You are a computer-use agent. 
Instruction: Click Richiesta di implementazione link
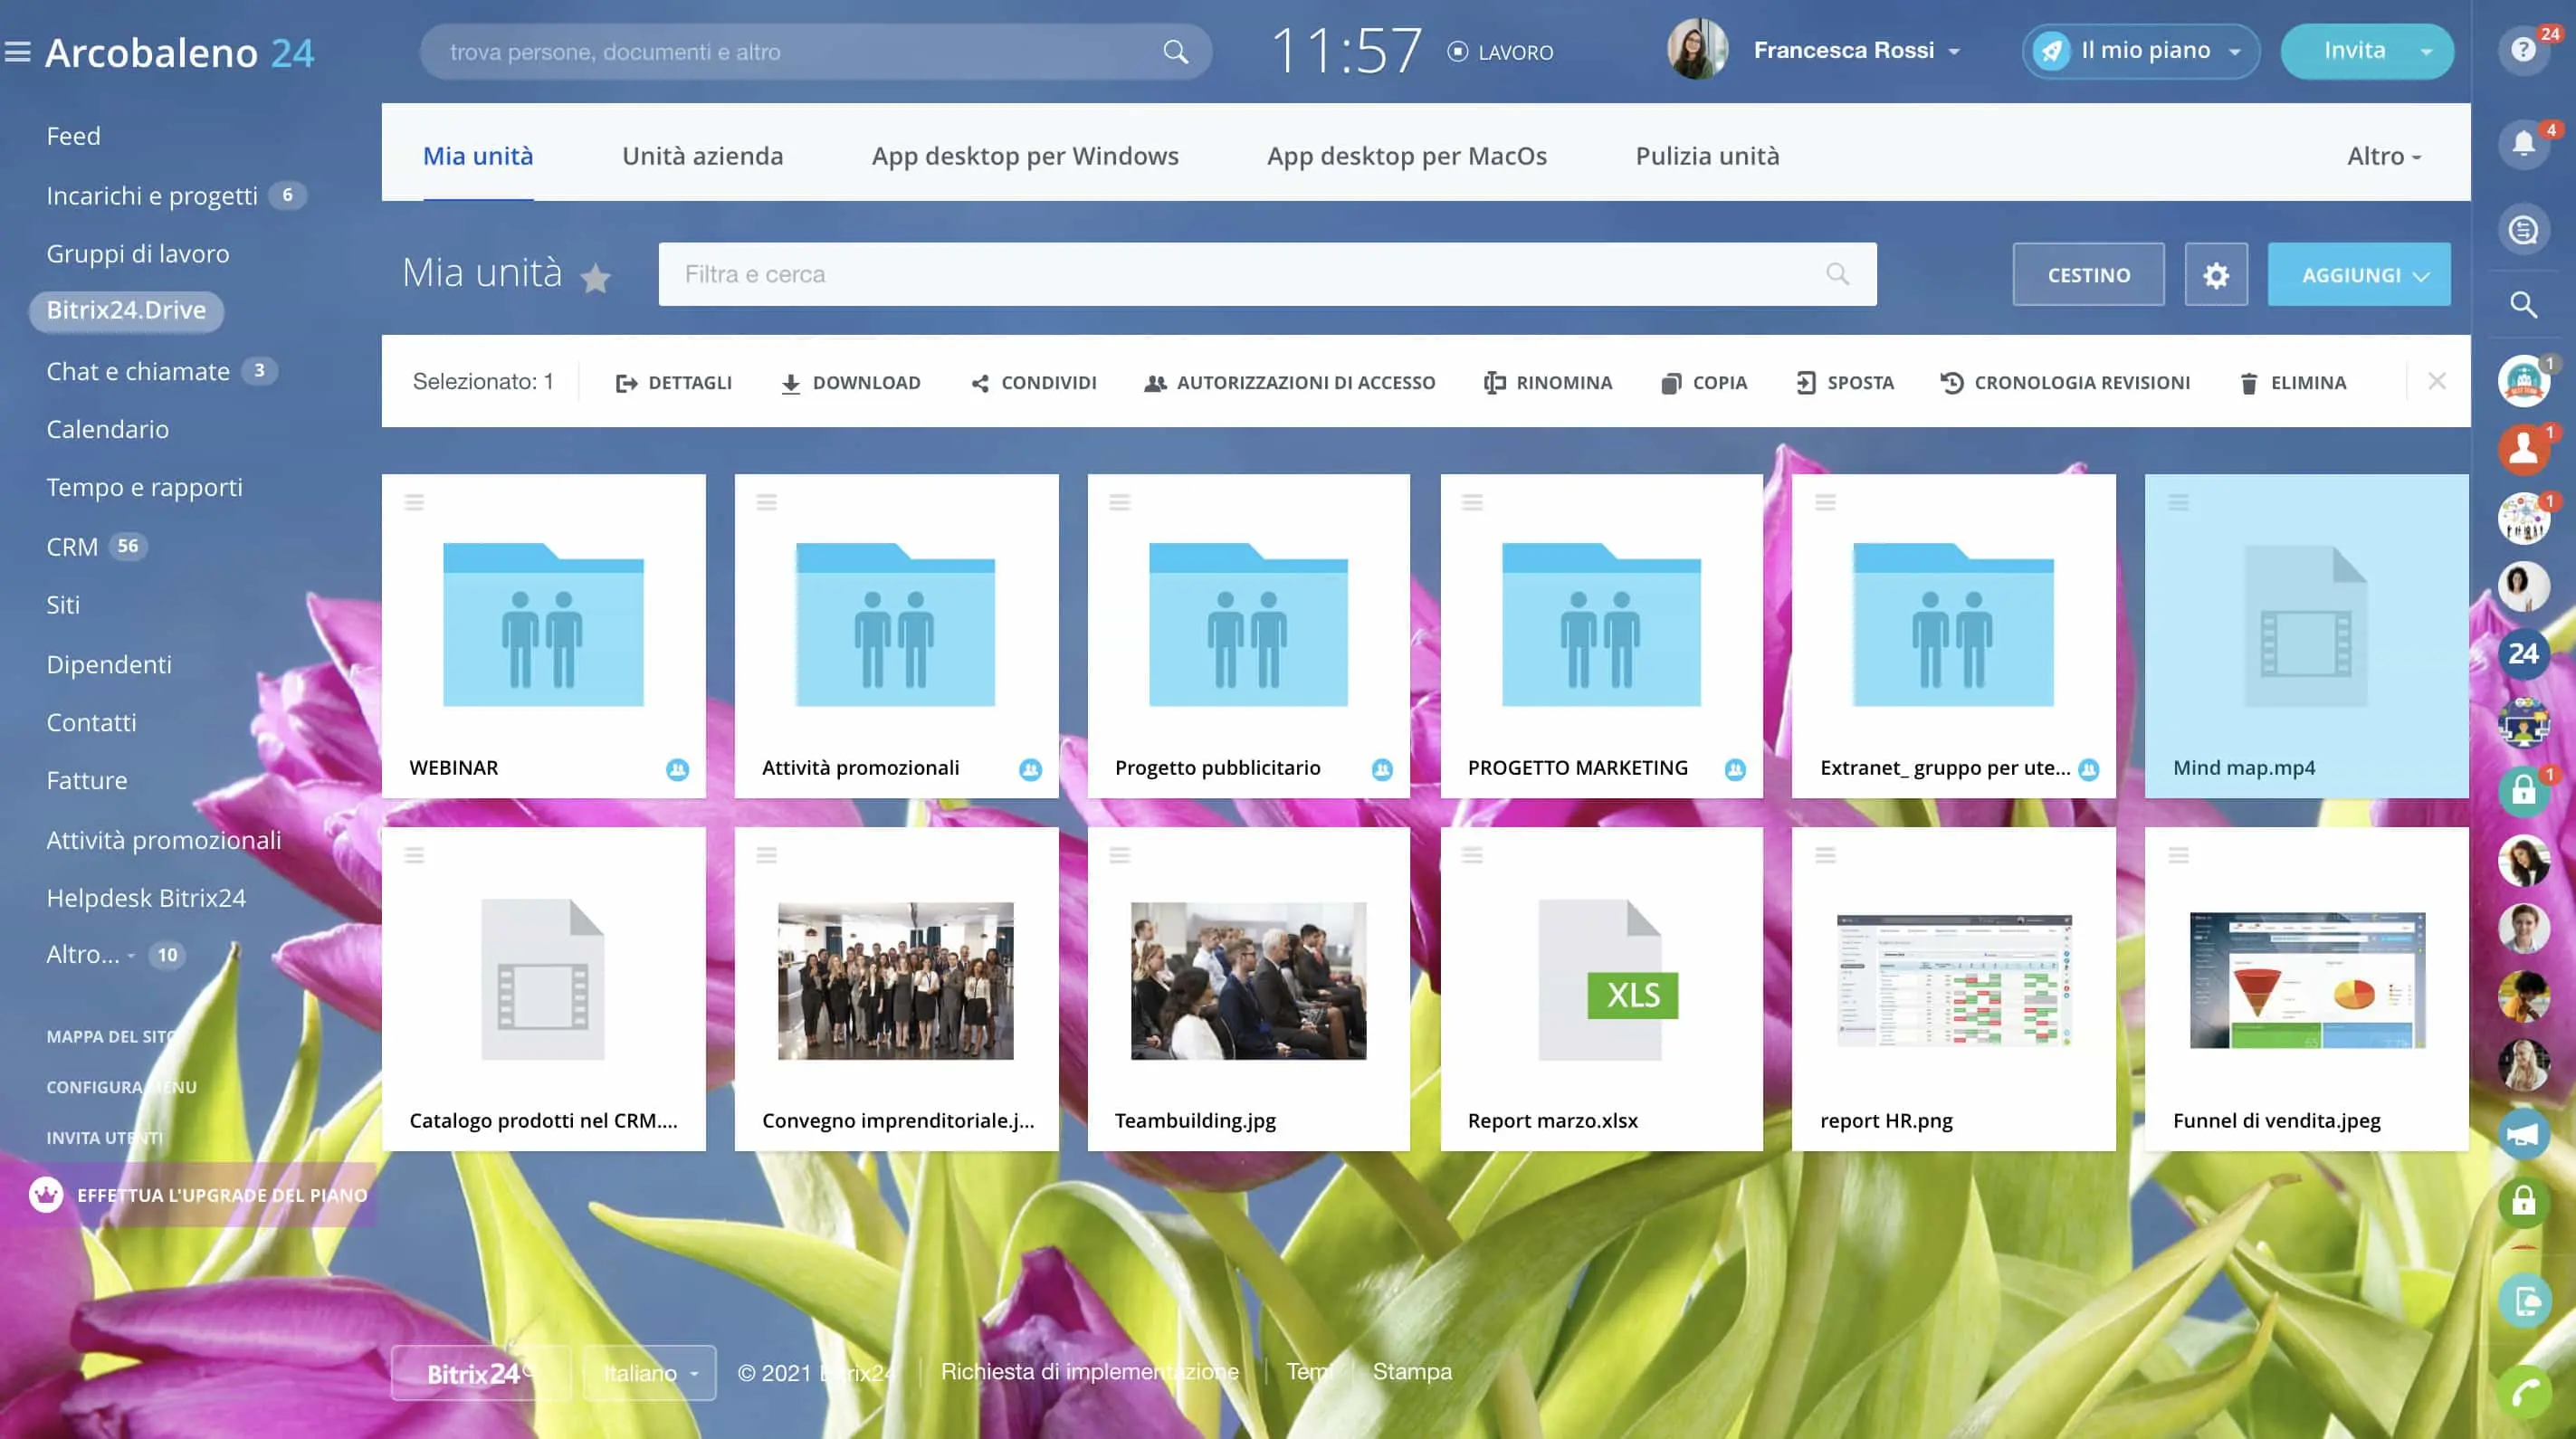click(1090, 1372)
